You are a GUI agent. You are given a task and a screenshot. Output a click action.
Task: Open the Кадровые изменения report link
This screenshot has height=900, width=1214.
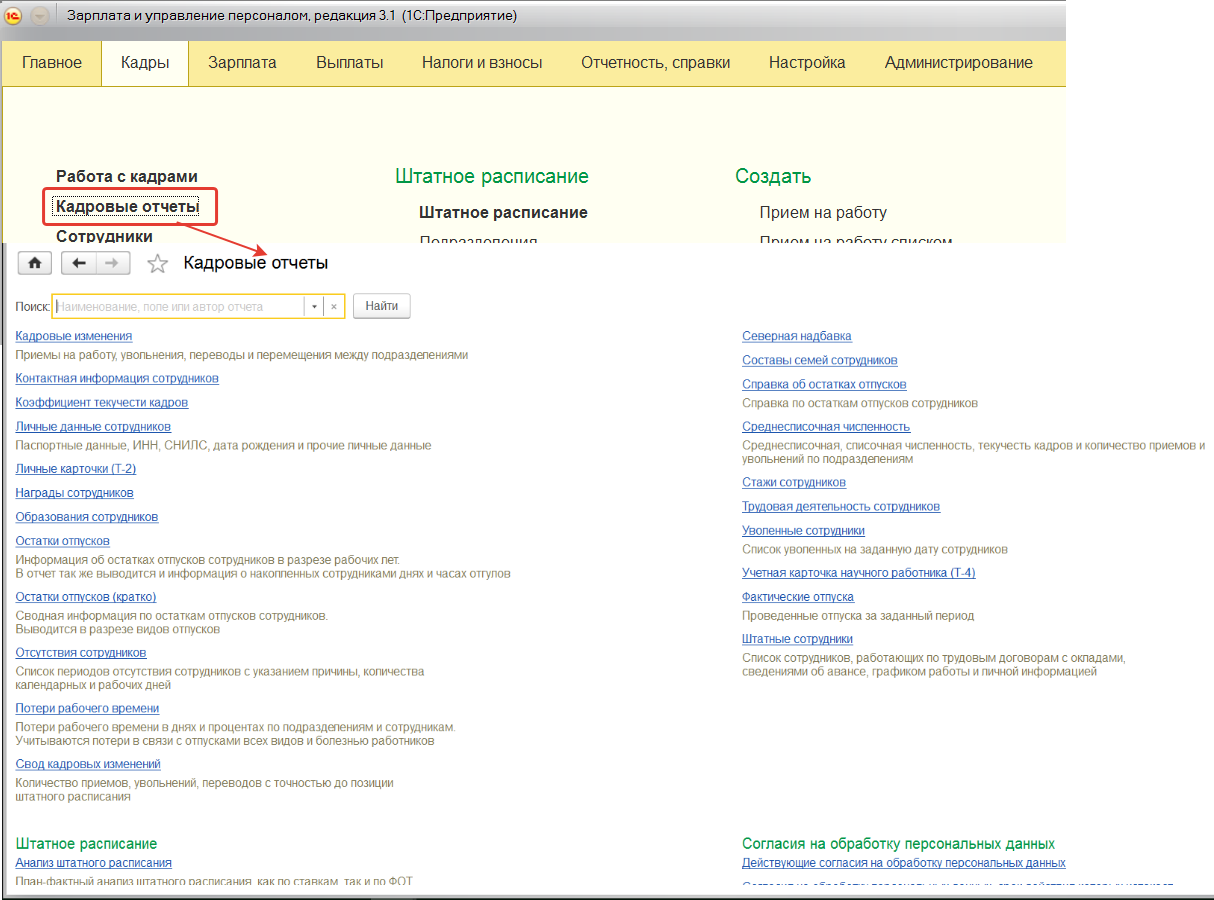pyautogui.click(x=74, y=336)
